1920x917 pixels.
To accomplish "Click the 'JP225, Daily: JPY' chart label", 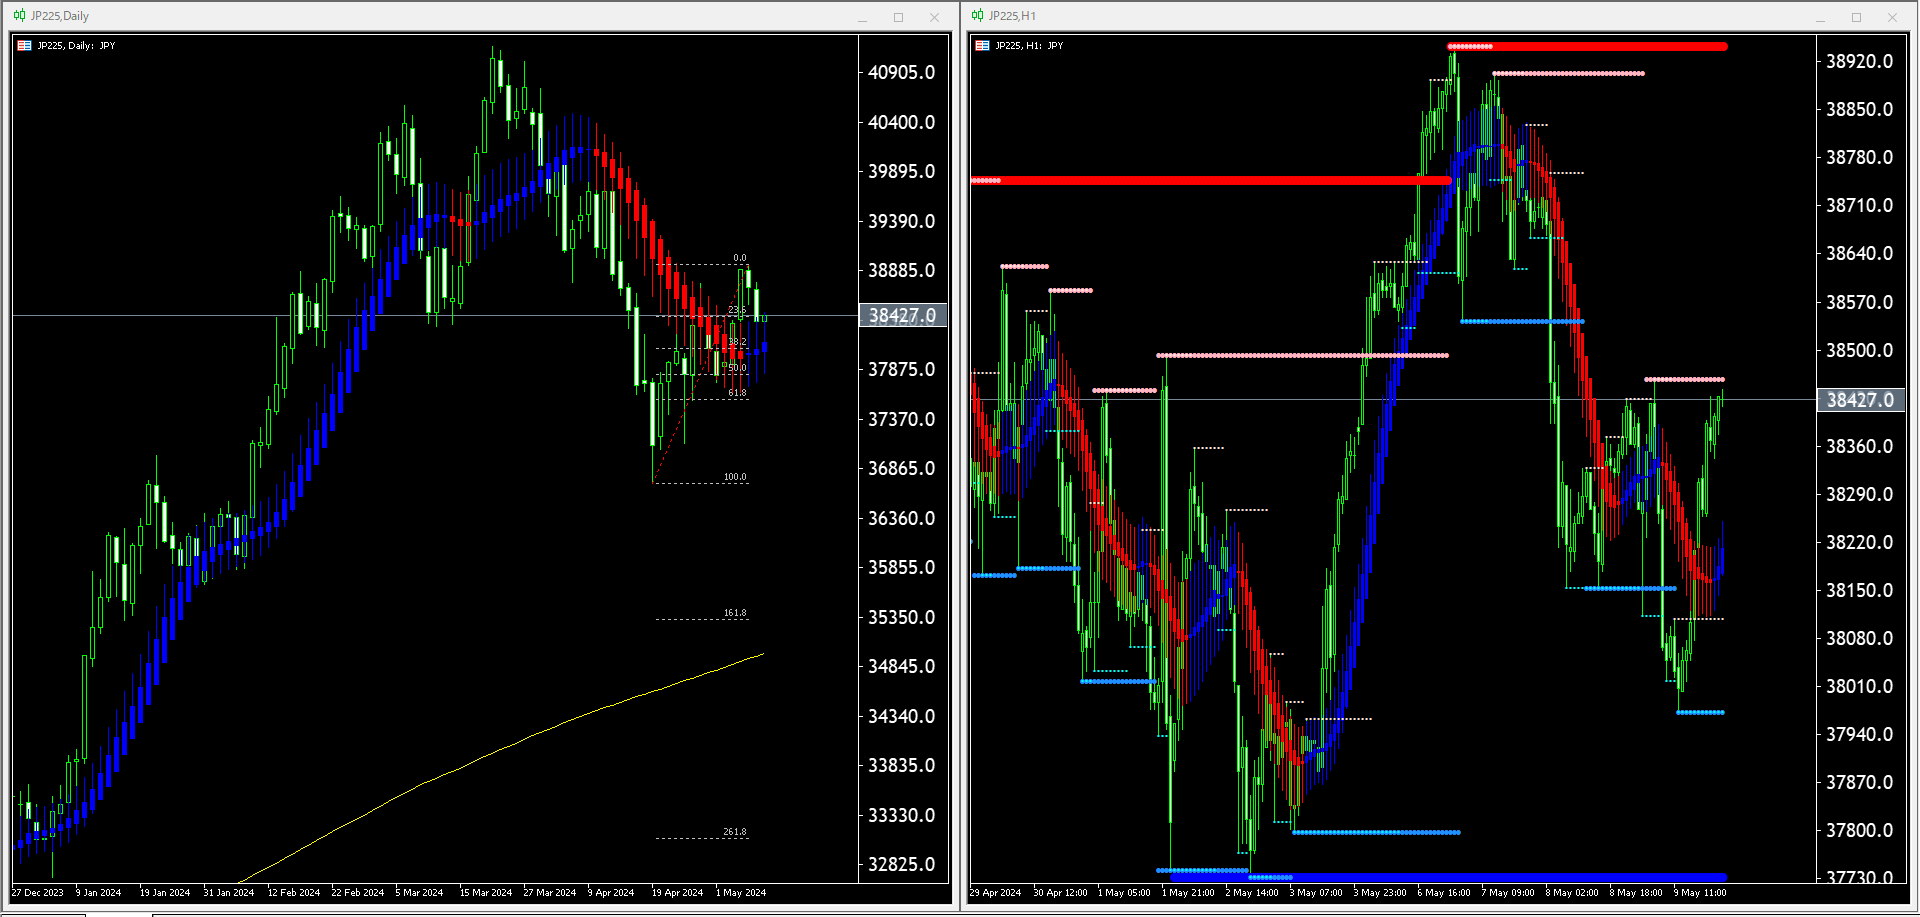I will click(76, 46).
